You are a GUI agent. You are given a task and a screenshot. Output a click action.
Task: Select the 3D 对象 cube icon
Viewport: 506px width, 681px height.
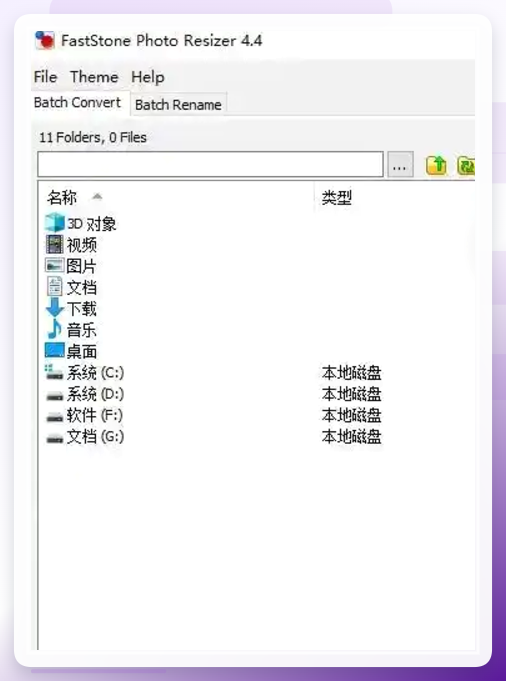point(55,223)
